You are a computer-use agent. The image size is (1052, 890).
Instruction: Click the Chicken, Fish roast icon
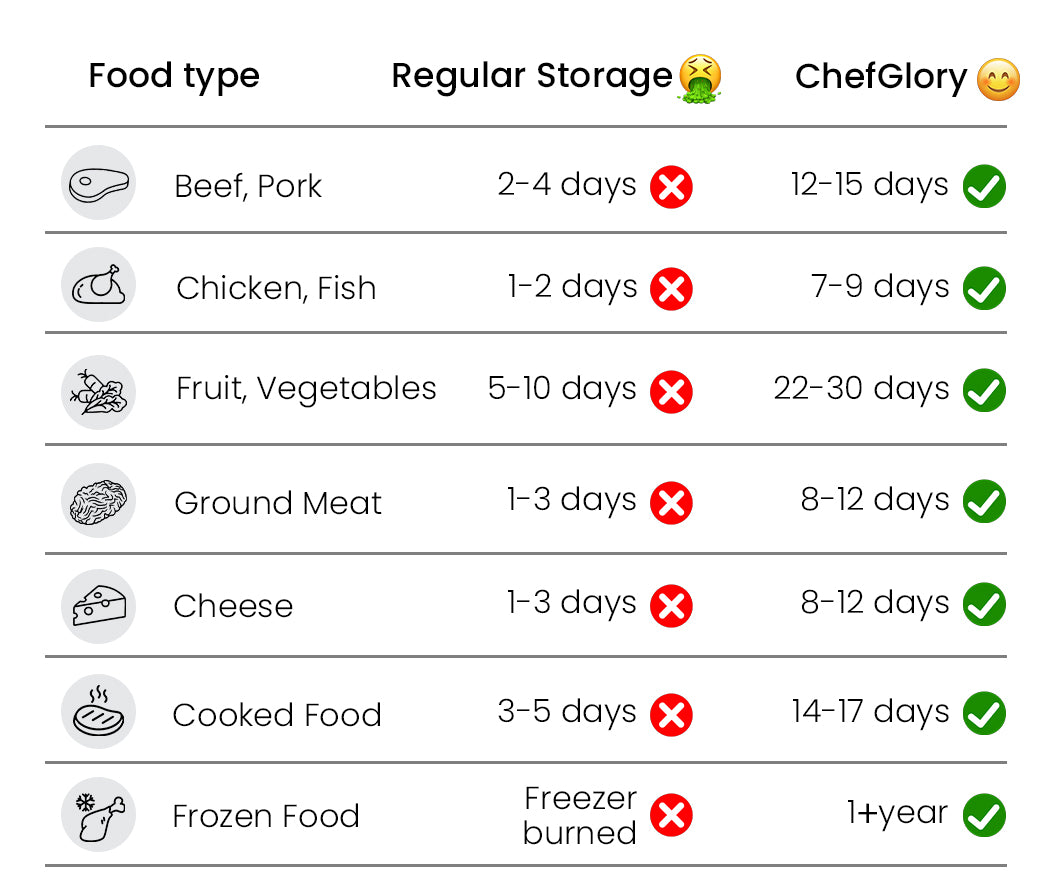tap(98, 285)
